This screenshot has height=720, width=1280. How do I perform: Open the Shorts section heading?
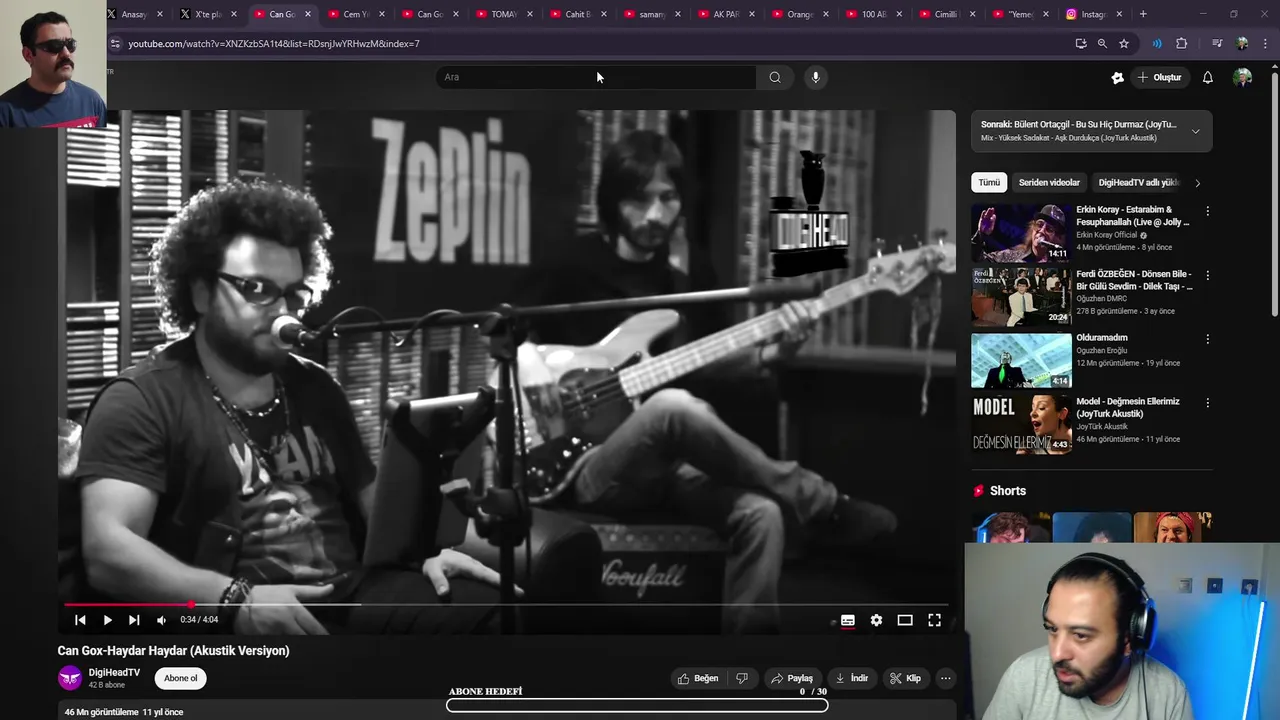1008,491
